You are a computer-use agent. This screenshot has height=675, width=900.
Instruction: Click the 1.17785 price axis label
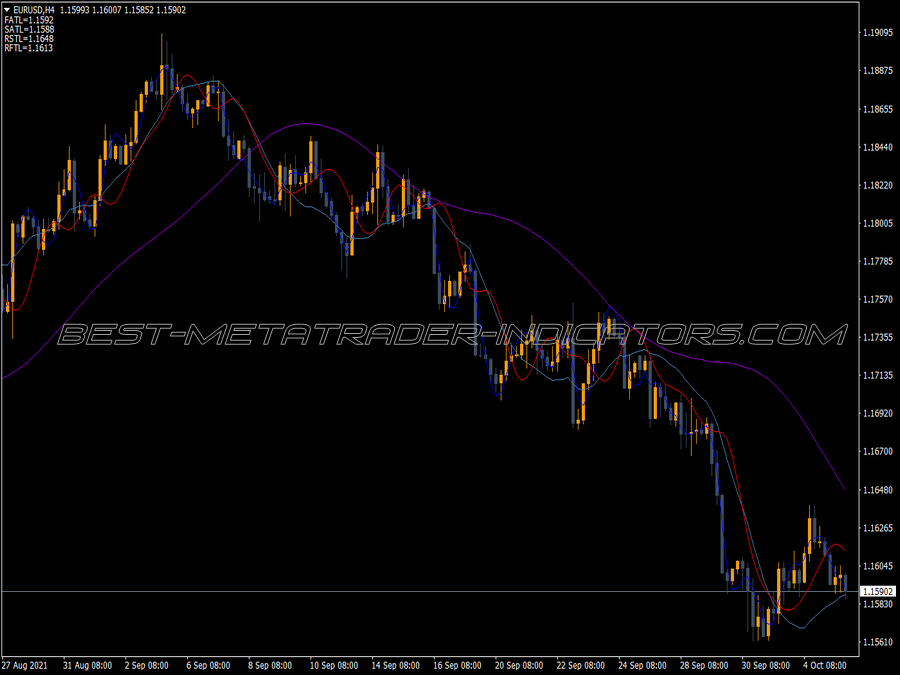pos(878,261)
